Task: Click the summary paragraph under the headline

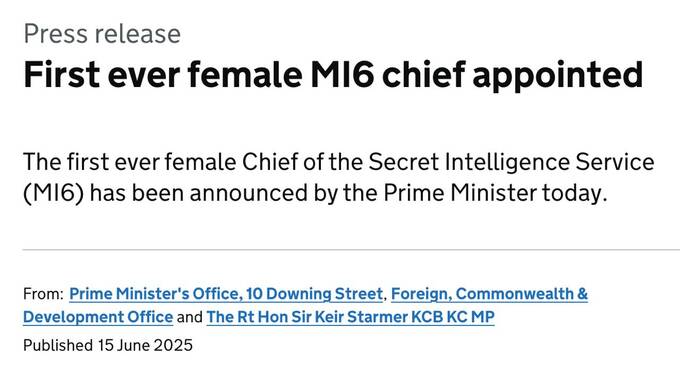Action: coord(338,177)
